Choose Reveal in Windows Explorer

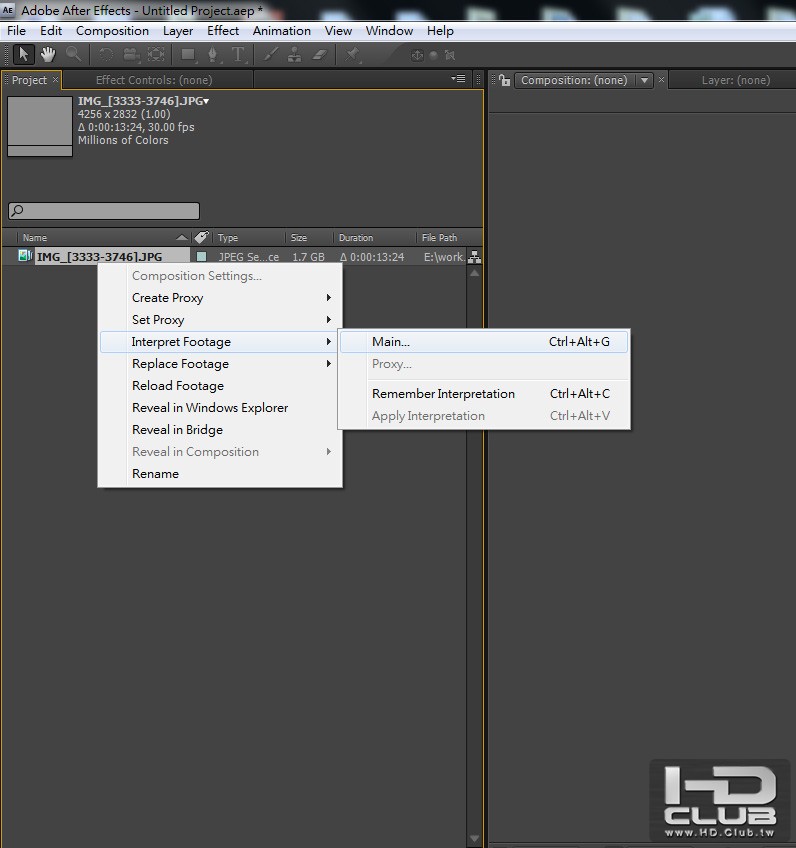[221, 408]
